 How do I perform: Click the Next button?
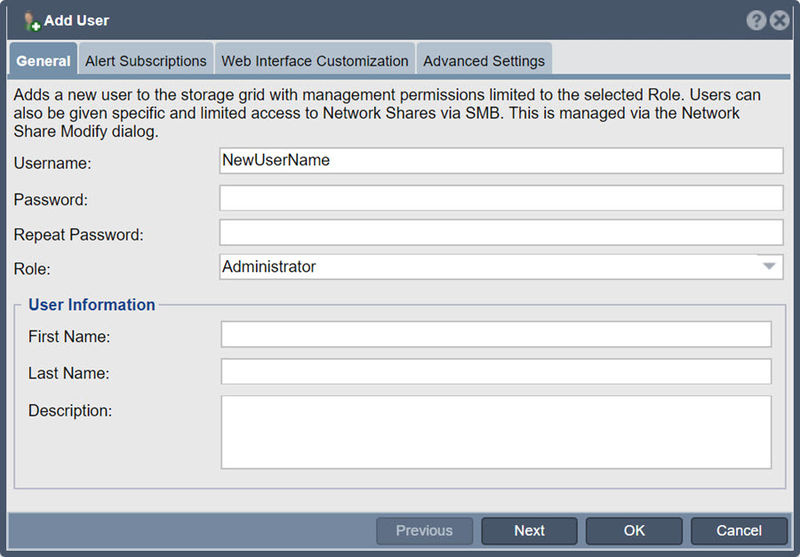[x=529, y=531]
